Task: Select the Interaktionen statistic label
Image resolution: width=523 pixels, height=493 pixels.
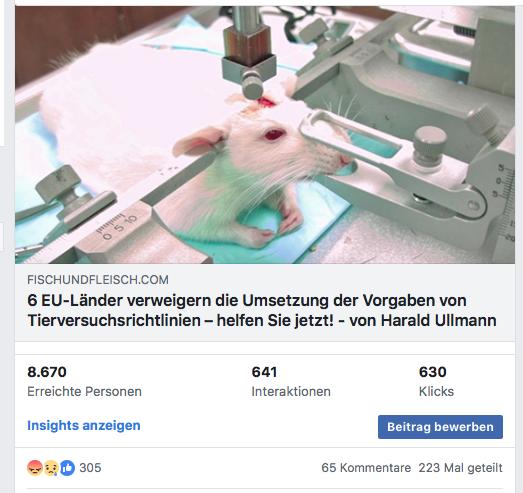Action: pos(291,391)
